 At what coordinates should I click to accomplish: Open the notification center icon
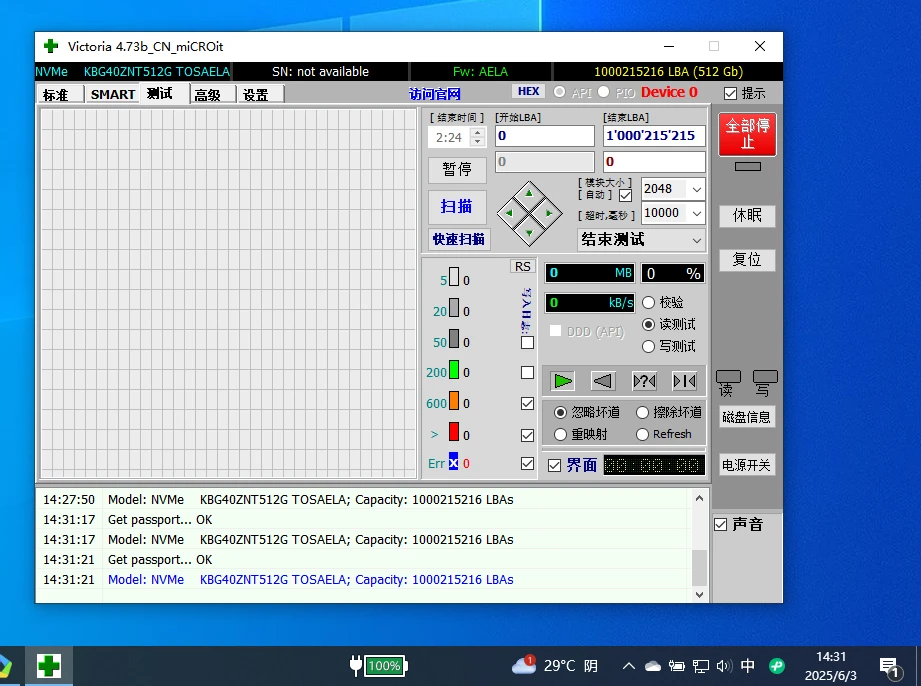(x=890, y=667)
